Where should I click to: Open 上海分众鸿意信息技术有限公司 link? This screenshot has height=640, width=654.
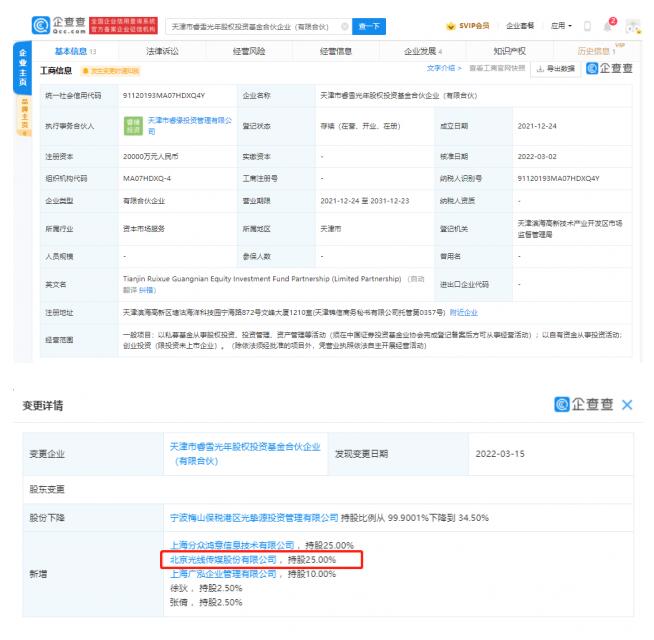tap(232, 545)
